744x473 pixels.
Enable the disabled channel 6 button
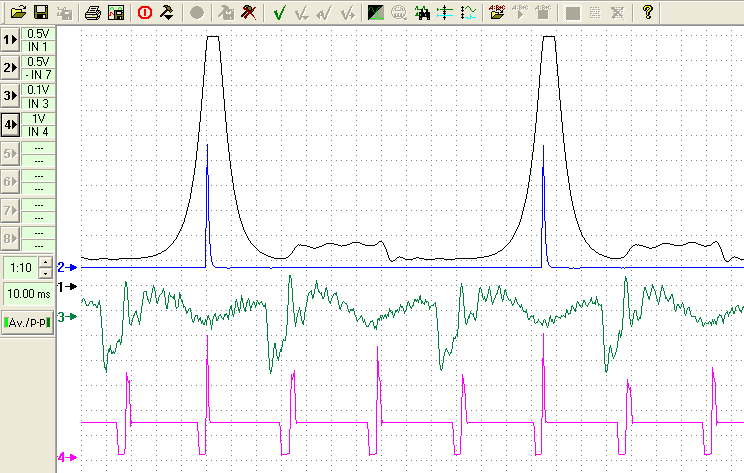(x=10, y=182)
